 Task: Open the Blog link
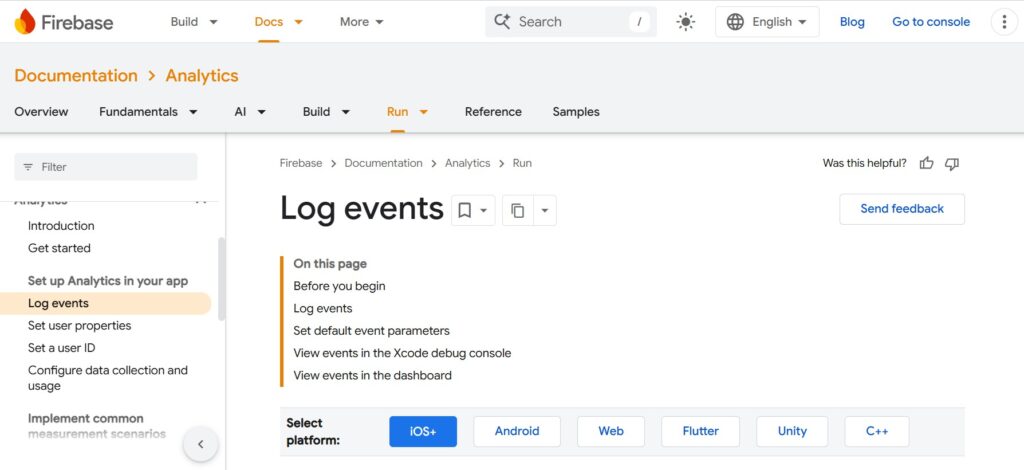pos(852,22)
